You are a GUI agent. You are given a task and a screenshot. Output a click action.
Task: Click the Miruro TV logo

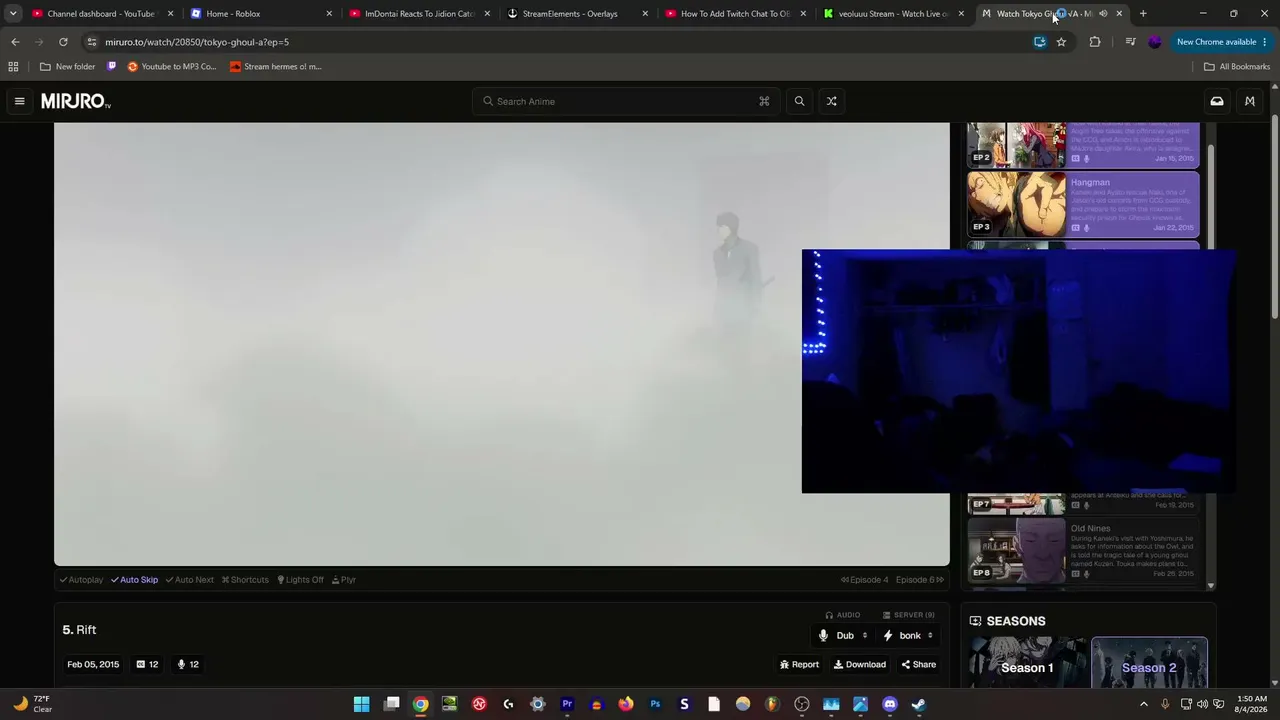tap(76, 101)
